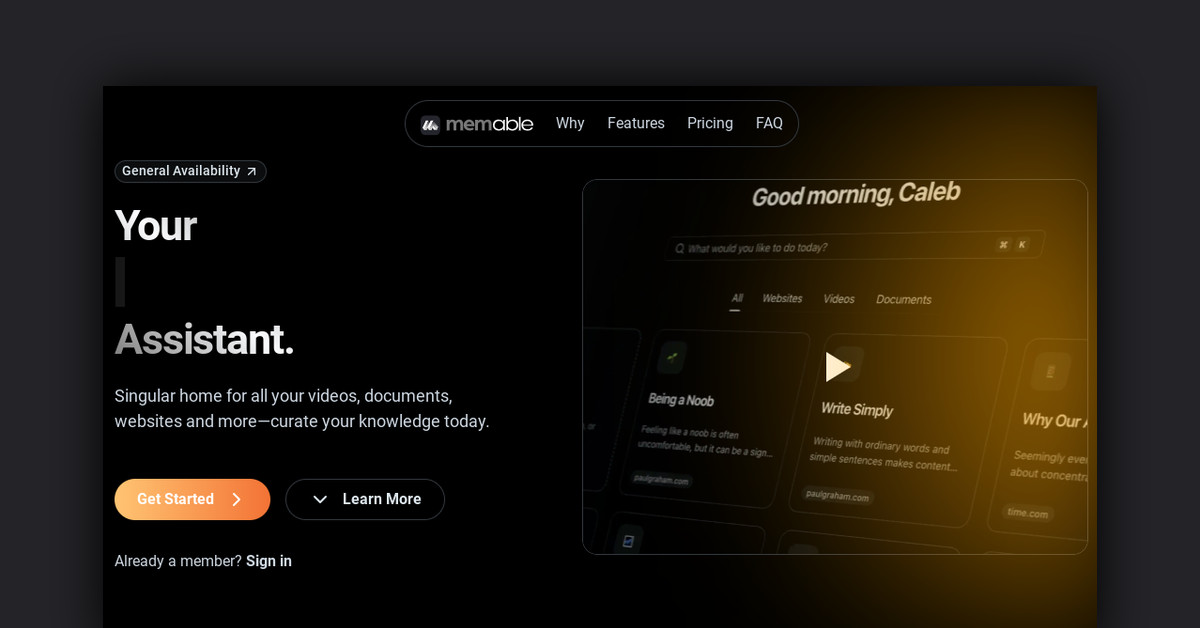
Task: Open the Pricing page link
Action: [710, 124]
